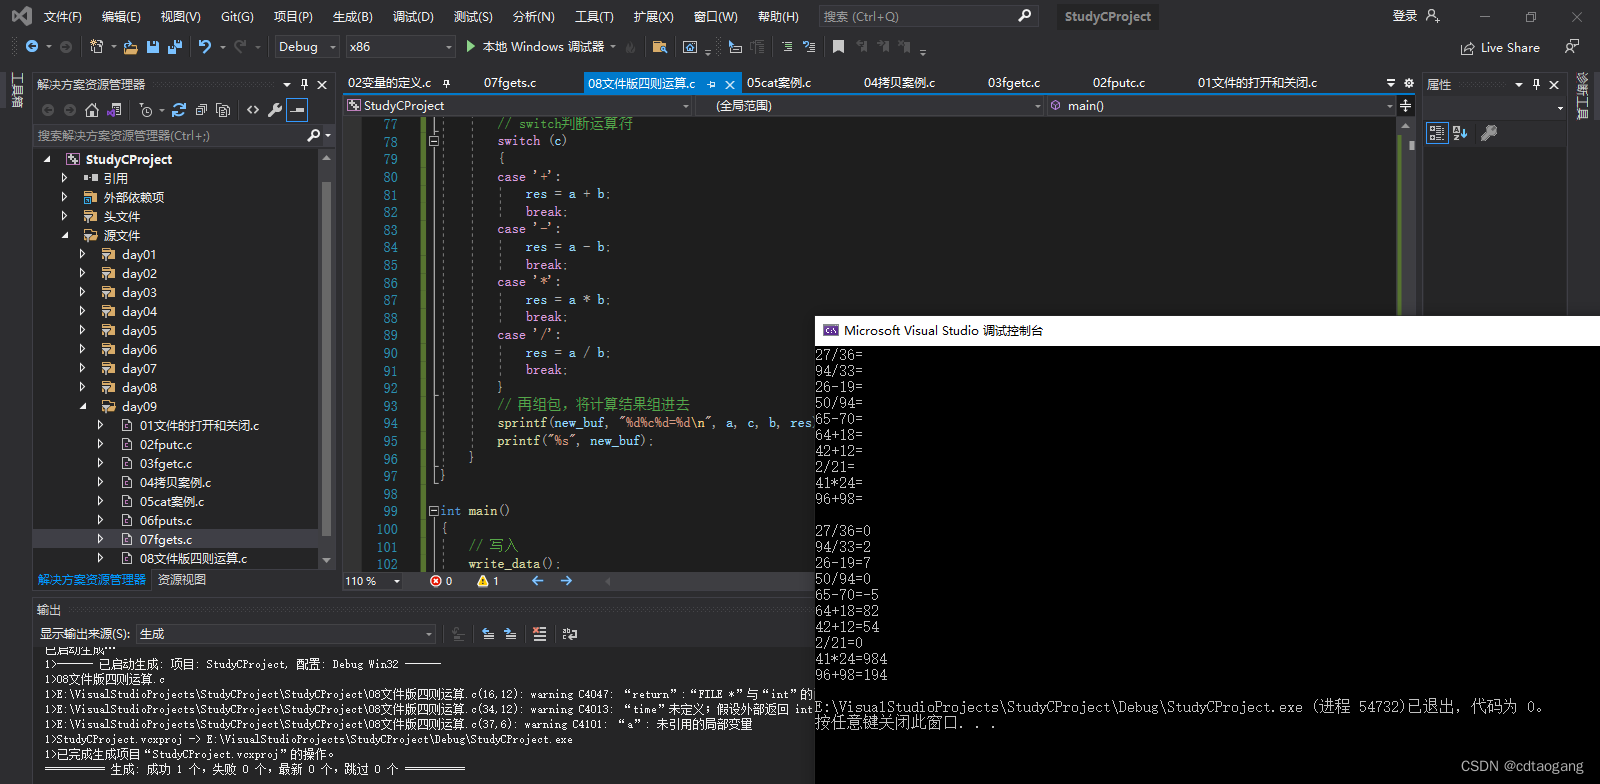Screen dimensions: 1600x784
Task: Clear all output with the red X icon
Action: pos(540,633)
